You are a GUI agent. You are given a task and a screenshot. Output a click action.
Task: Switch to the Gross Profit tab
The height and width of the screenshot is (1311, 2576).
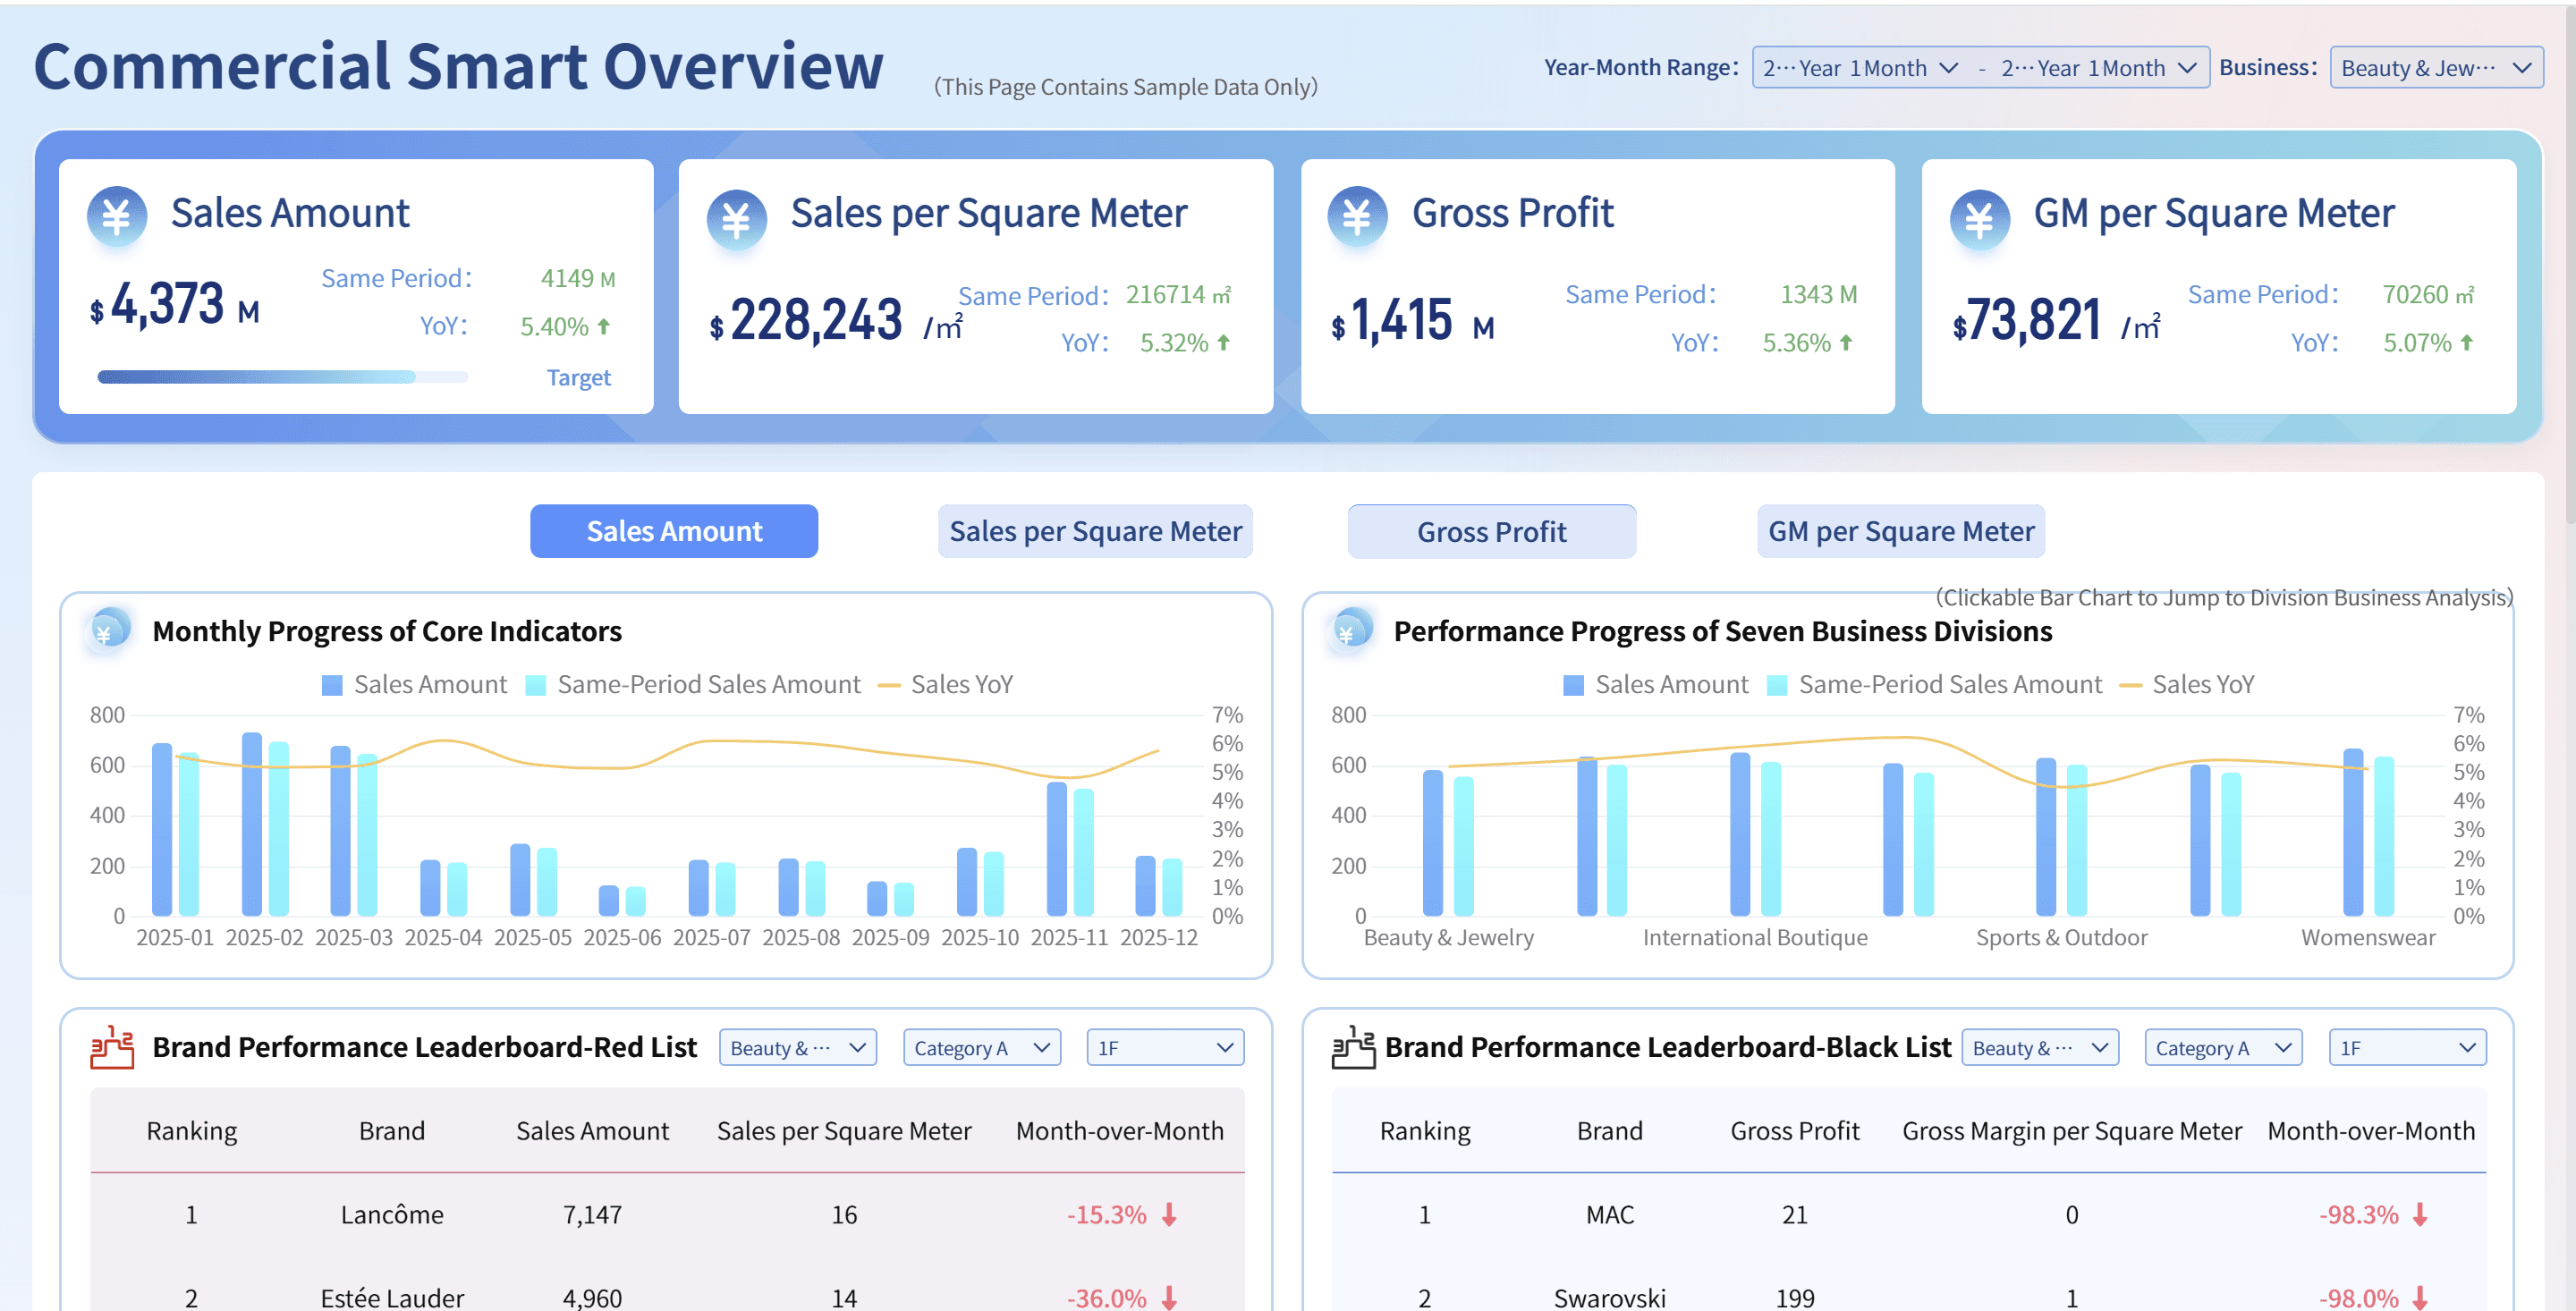[x=1492, y=531]
